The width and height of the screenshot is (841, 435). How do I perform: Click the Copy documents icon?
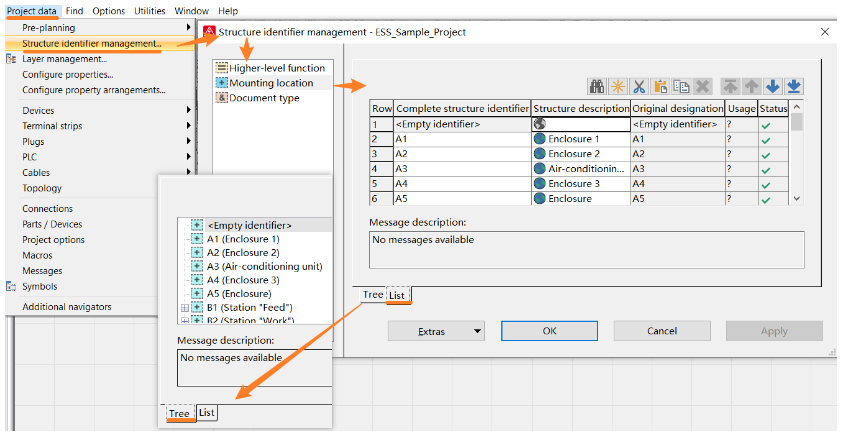pyautogui.click(x=681, y=86)
